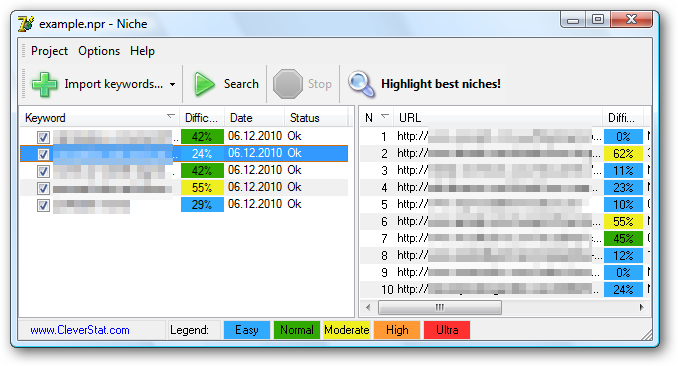Click the Ultra legend red swatch

pyautogui.click(x=447, y=330)
